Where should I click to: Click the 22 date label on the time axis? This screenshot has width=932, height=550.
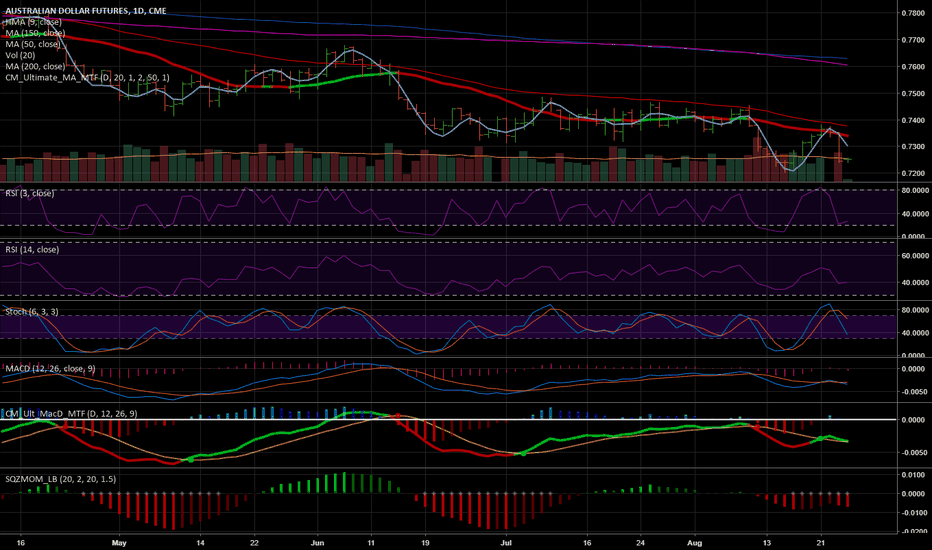point(254,542)
